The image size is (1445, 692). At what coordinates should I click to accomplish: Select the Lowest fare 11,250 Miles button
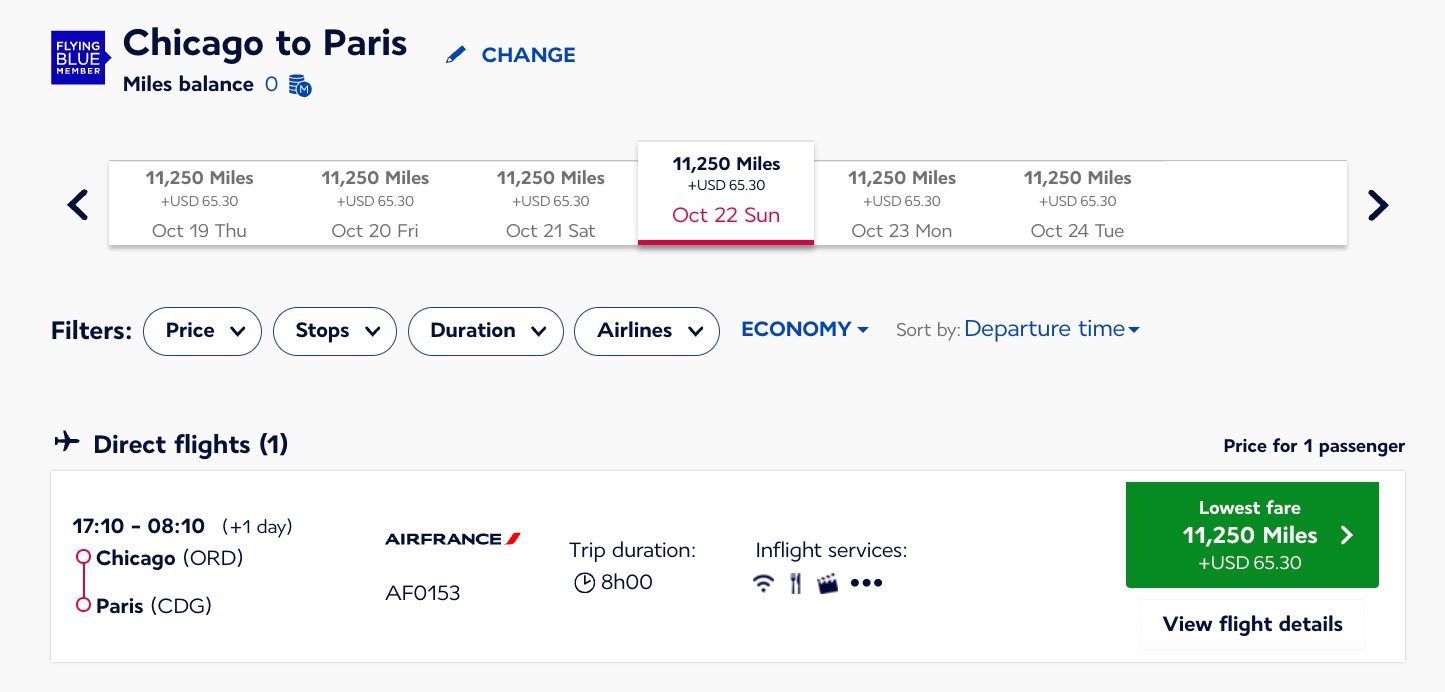click(x=1252, y=534)
